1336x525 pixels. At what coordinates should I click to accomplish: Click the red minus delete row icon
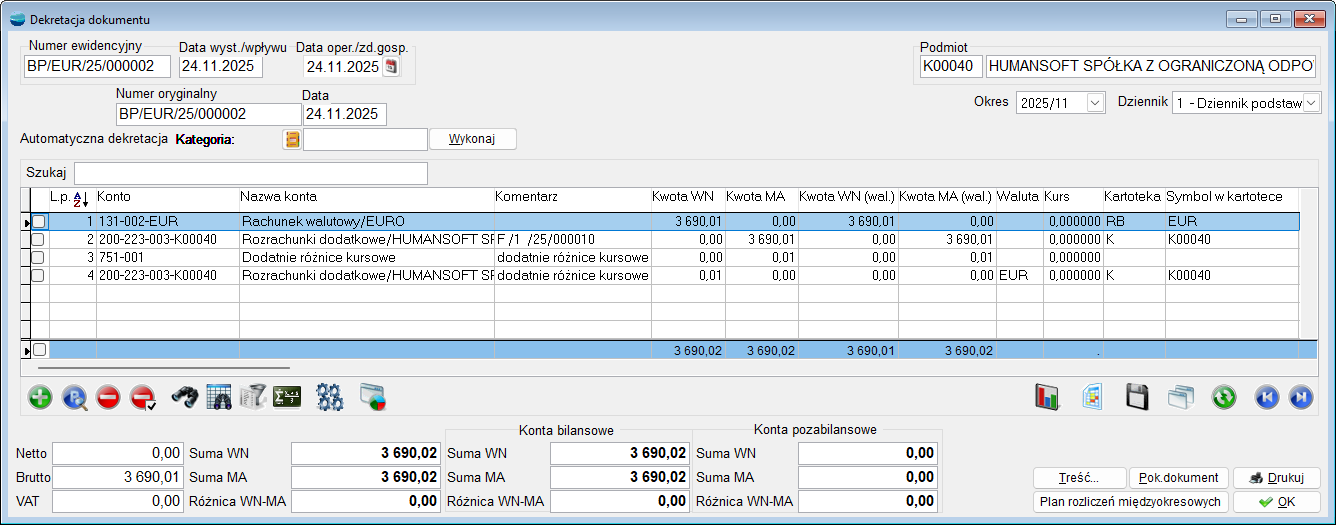109,397
